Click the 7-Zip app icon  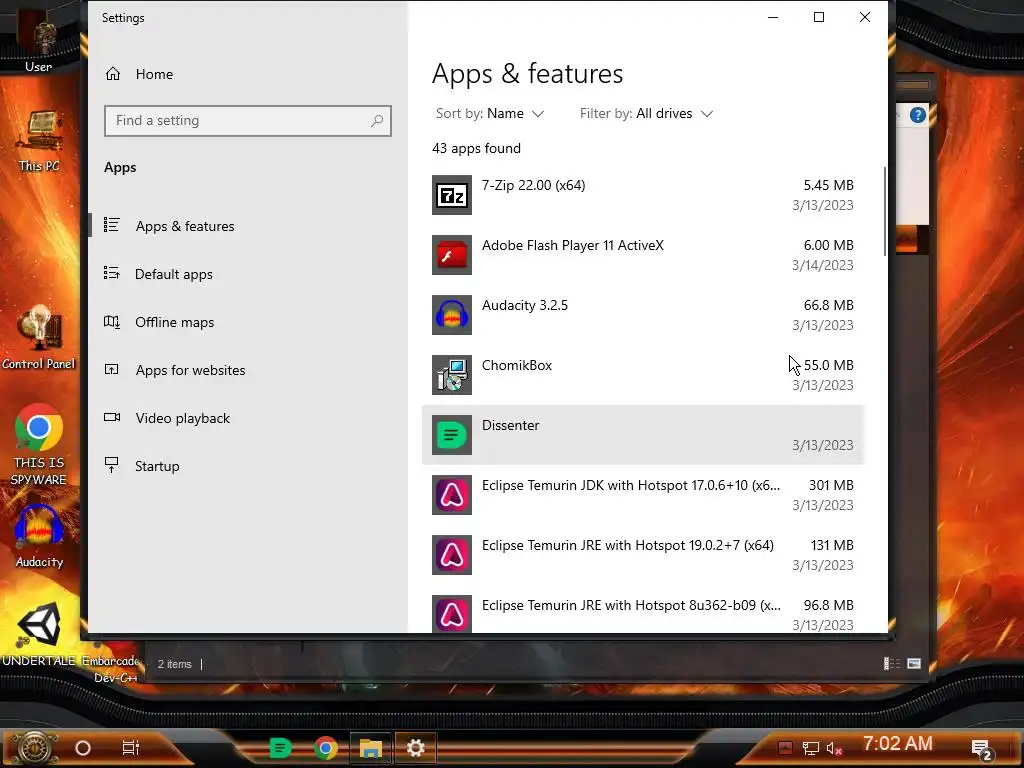point(451,195)
